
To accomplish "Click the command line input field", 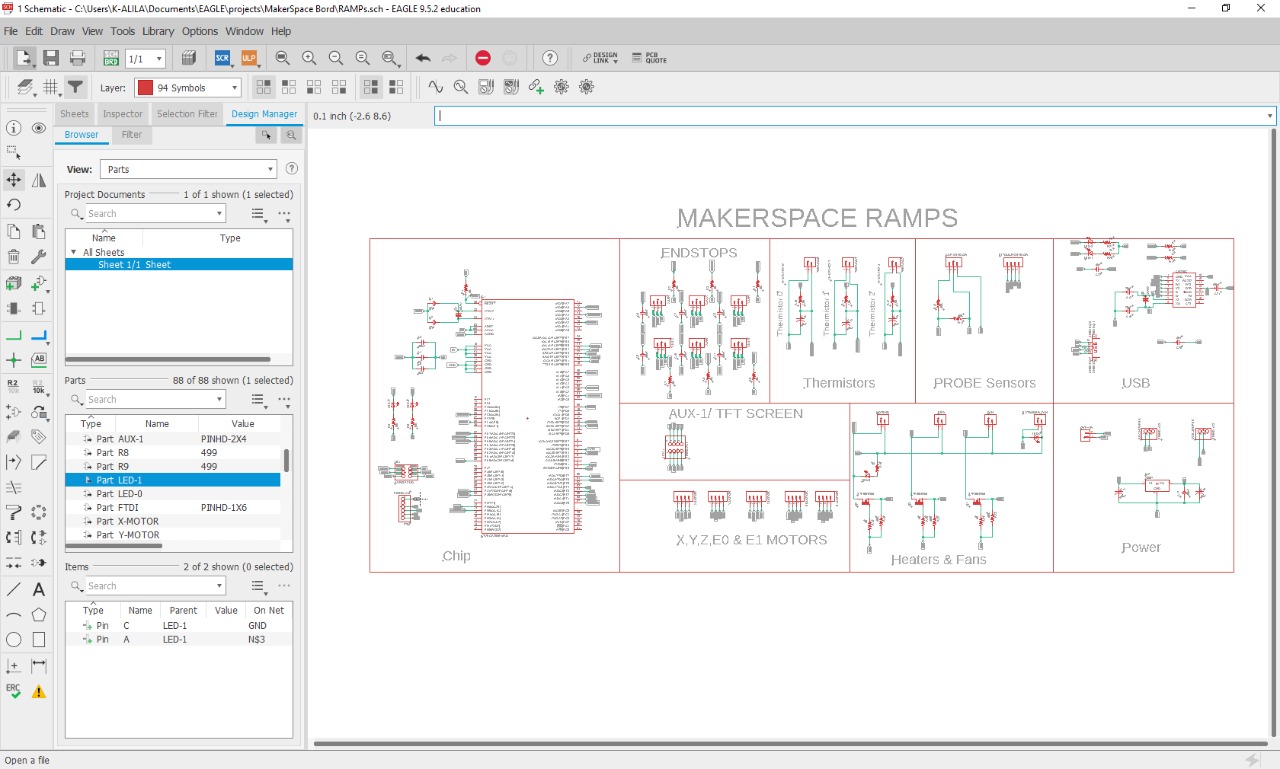I will point(850,116).
